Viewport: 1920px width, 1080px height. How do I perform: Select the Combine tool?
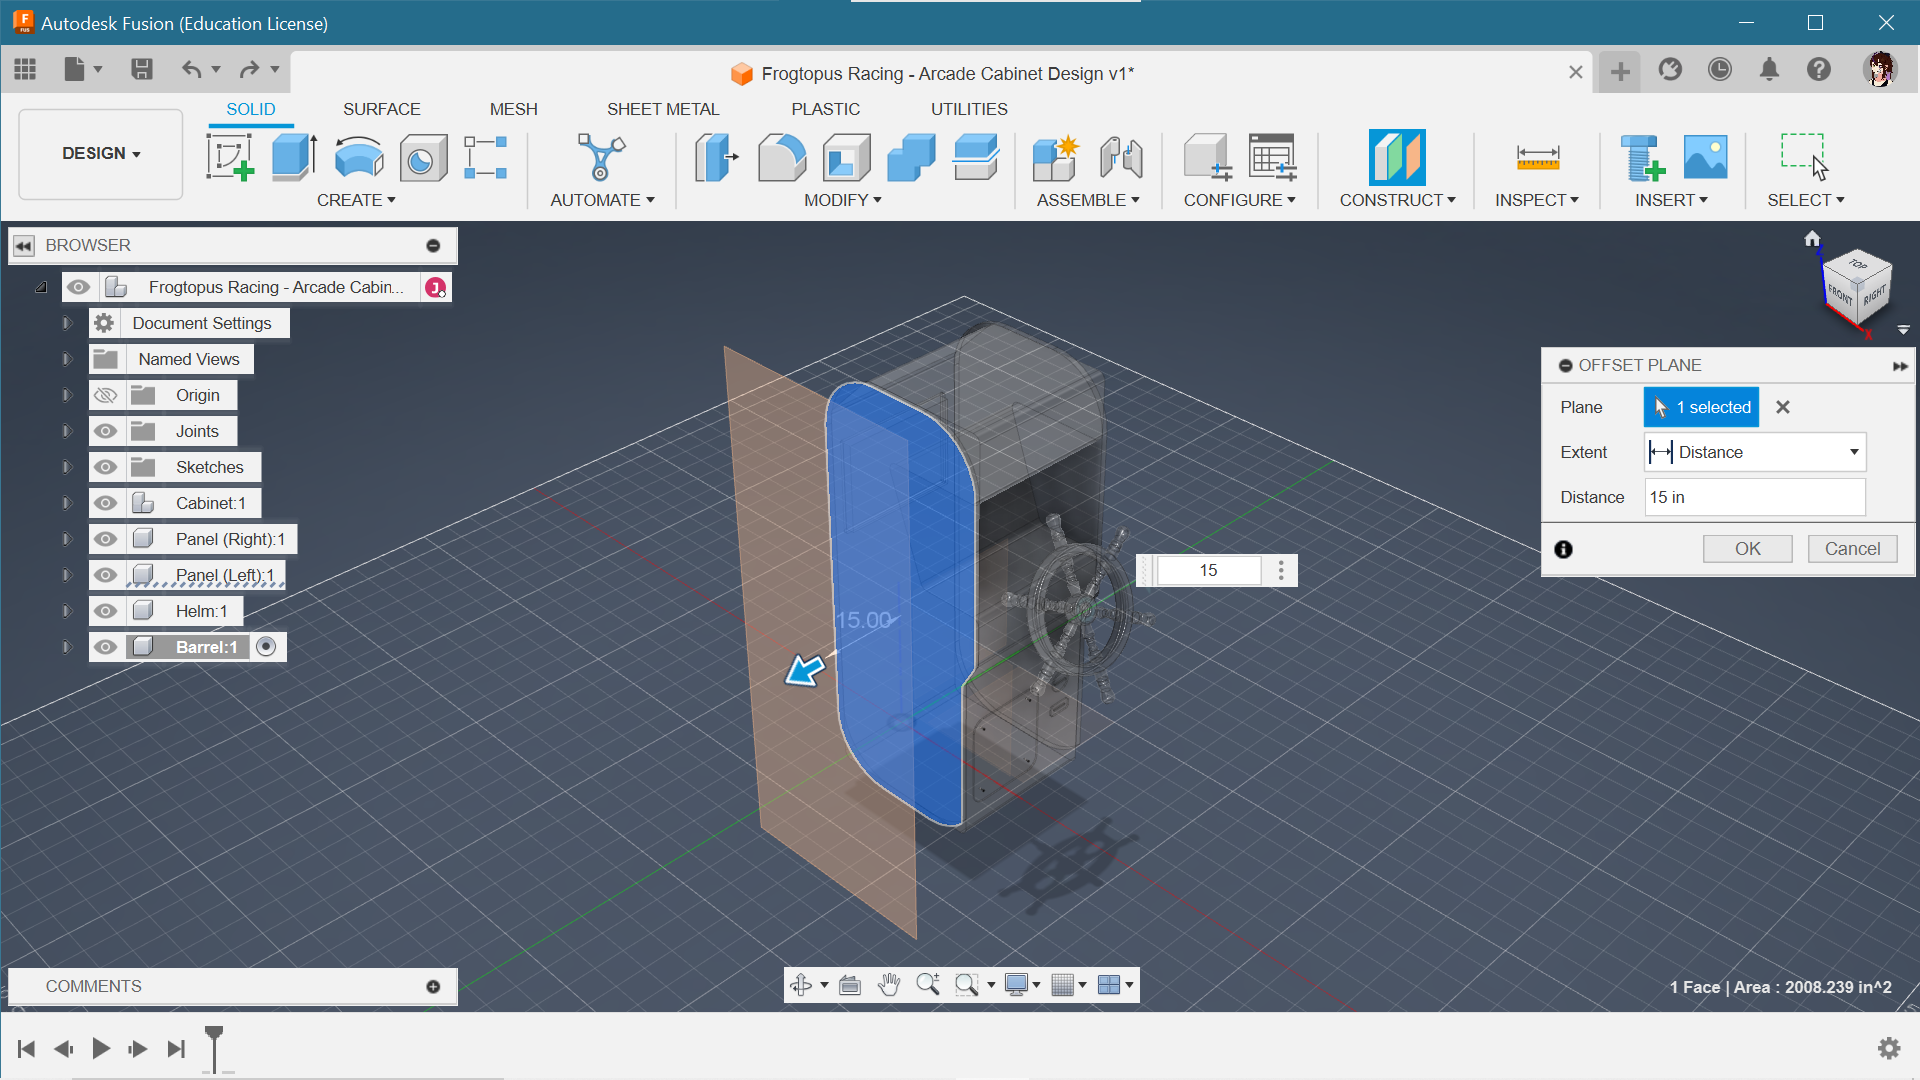[x=911, y=157]
